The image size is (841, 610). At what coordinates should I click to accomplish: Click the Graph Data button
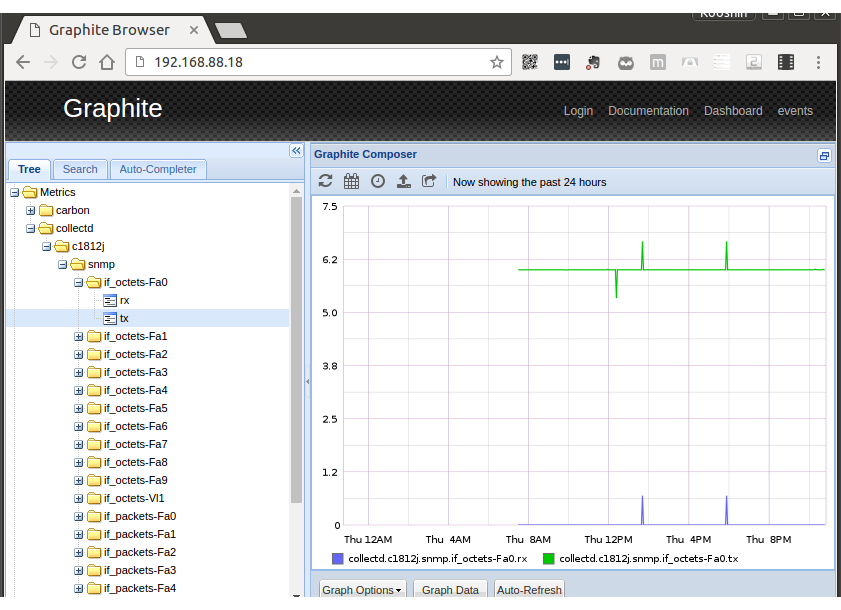(449, 589)
